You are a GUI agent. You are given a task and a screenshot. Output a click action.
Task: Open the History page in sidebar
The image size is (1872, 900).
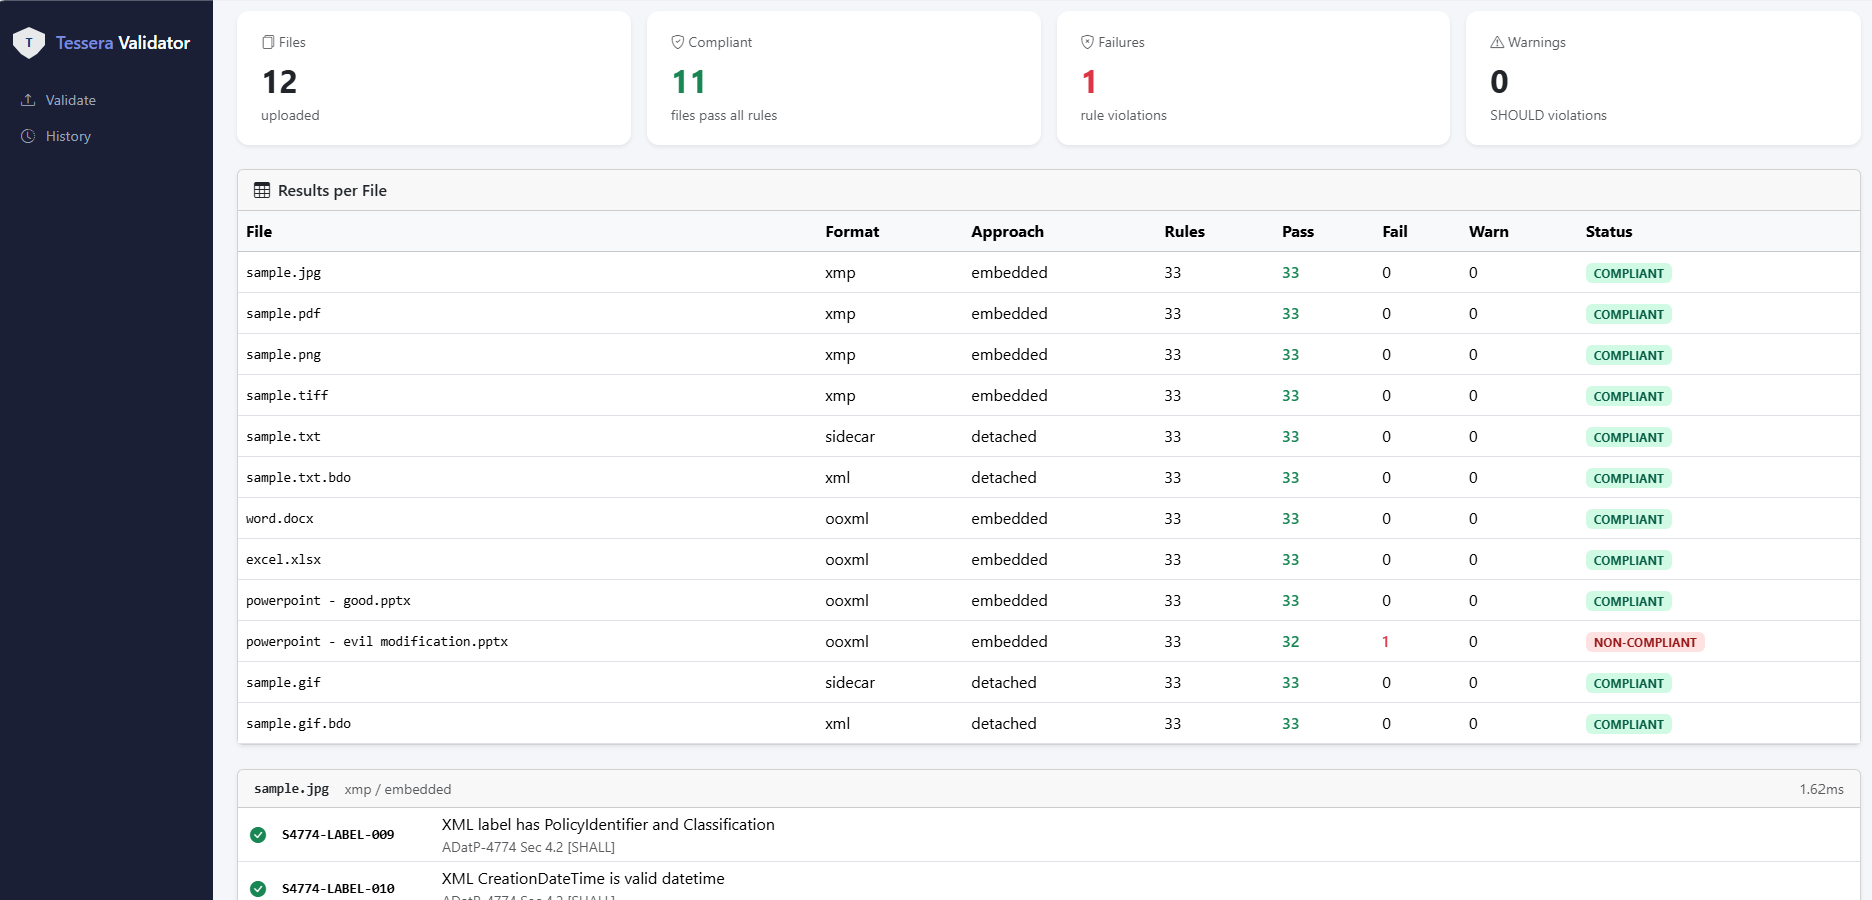68,136
